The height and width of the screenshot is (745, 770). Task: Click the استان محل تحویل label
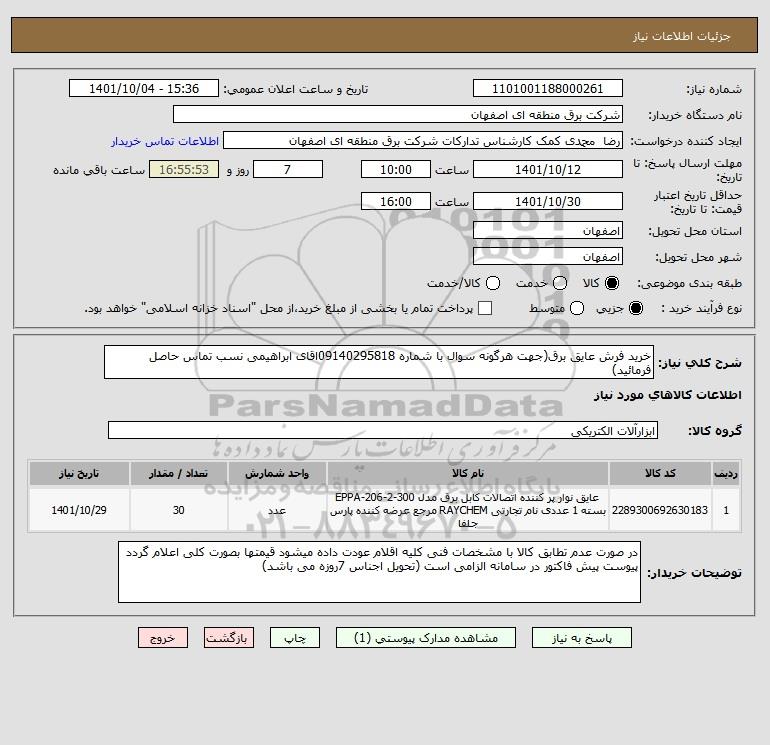(695, 231)
